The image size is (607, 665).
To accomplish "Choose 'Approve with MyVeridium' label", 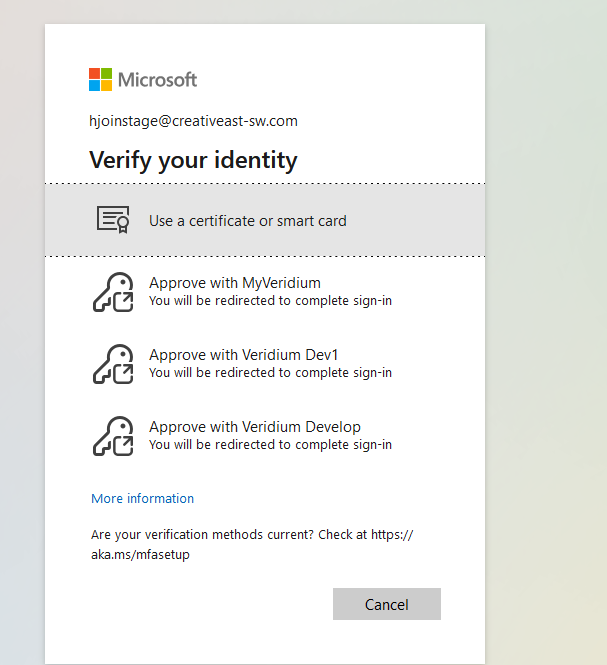I will click(235, 283).
